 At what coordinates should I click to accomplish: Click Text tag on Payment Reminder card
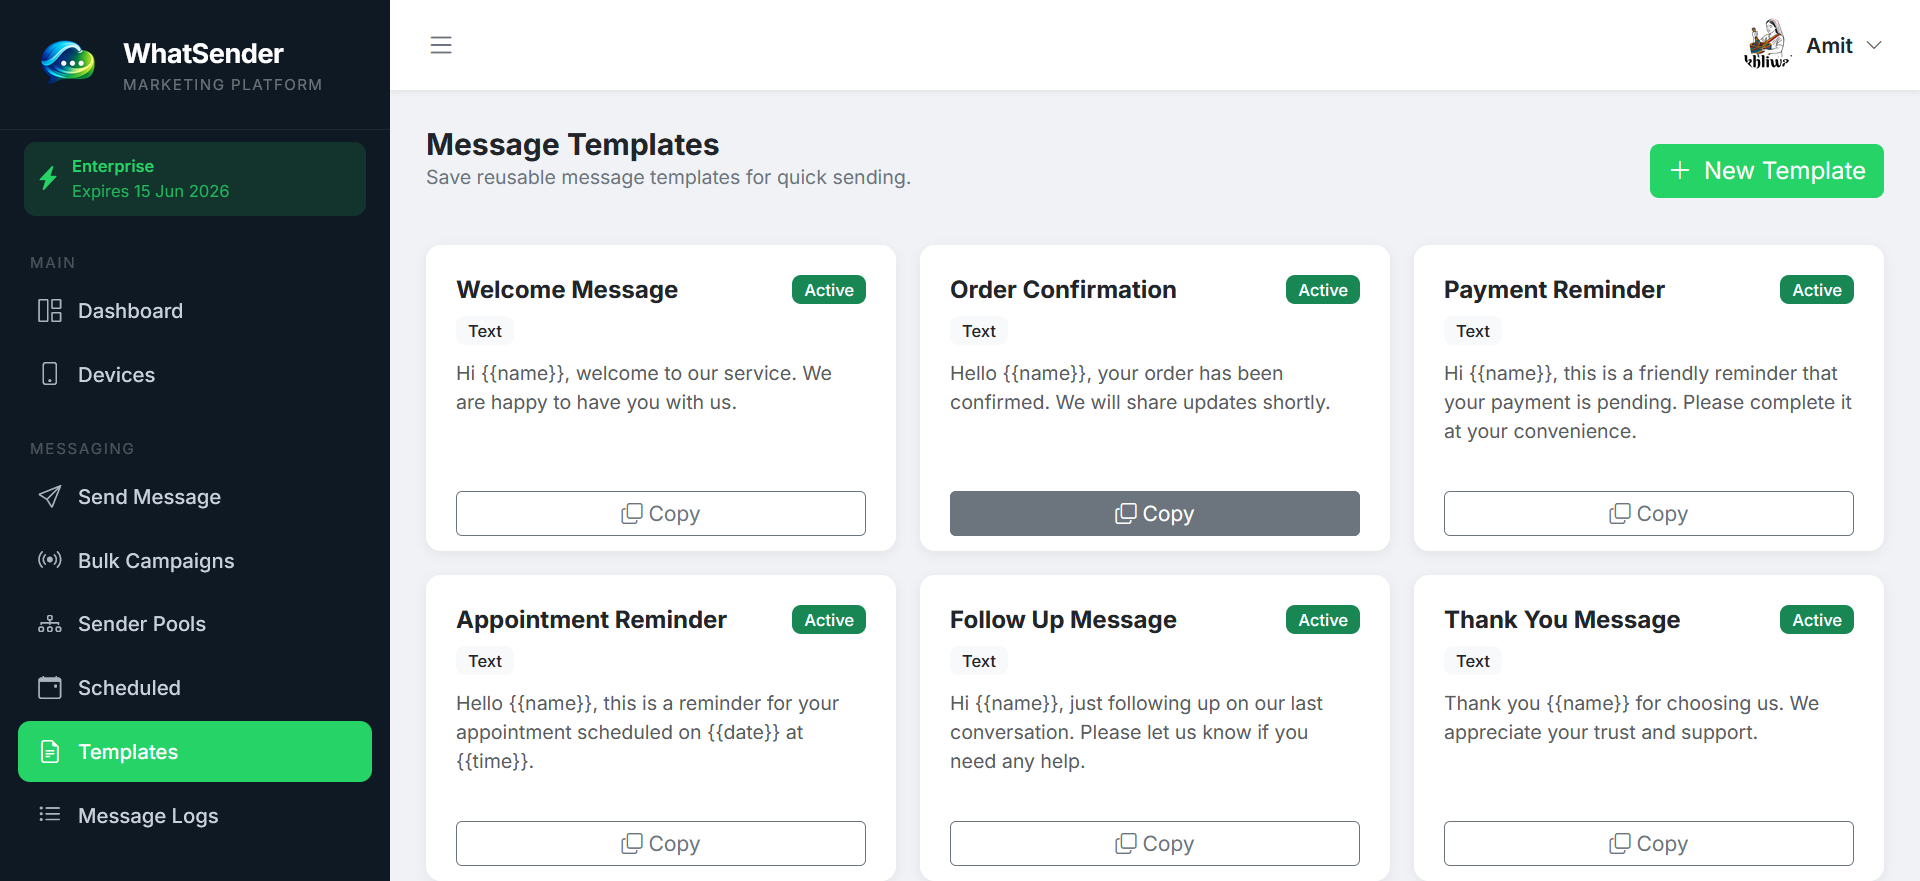1473,331
